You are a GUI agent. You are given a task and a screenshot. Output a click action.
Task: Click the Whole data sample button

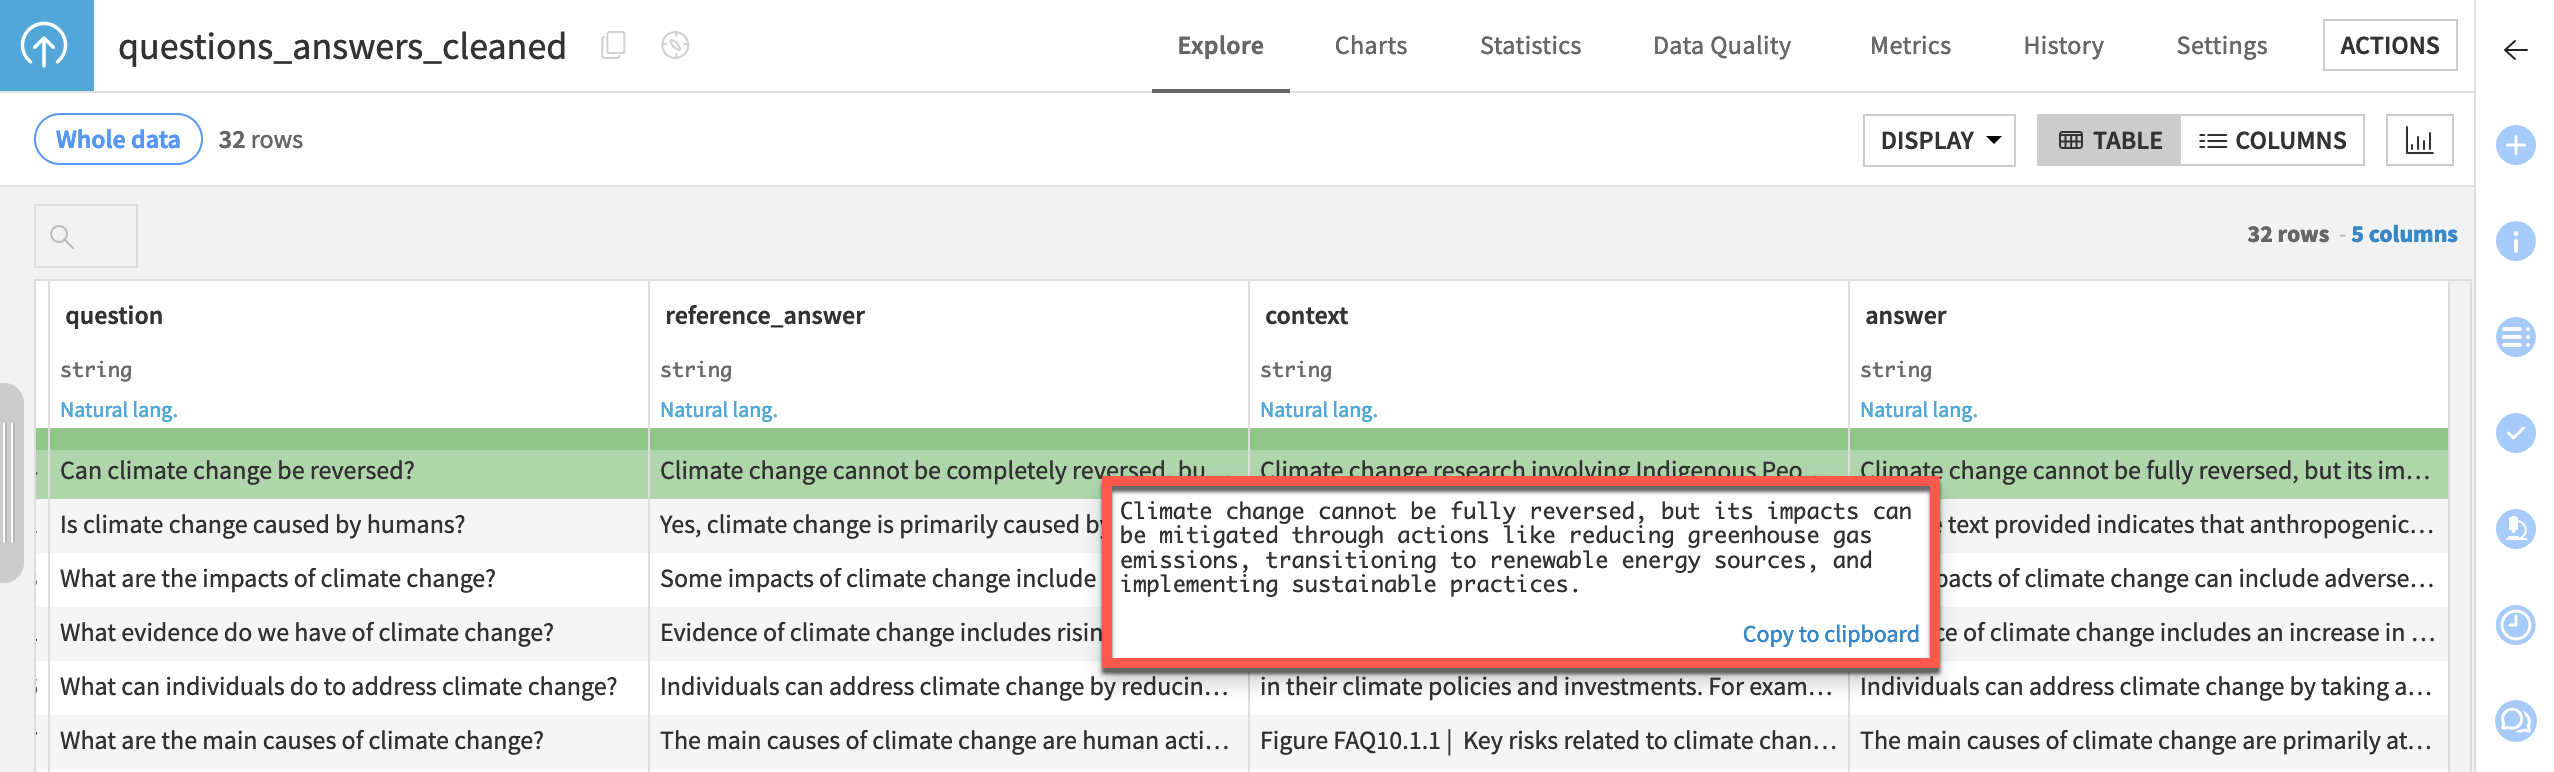tap(118, 139)
